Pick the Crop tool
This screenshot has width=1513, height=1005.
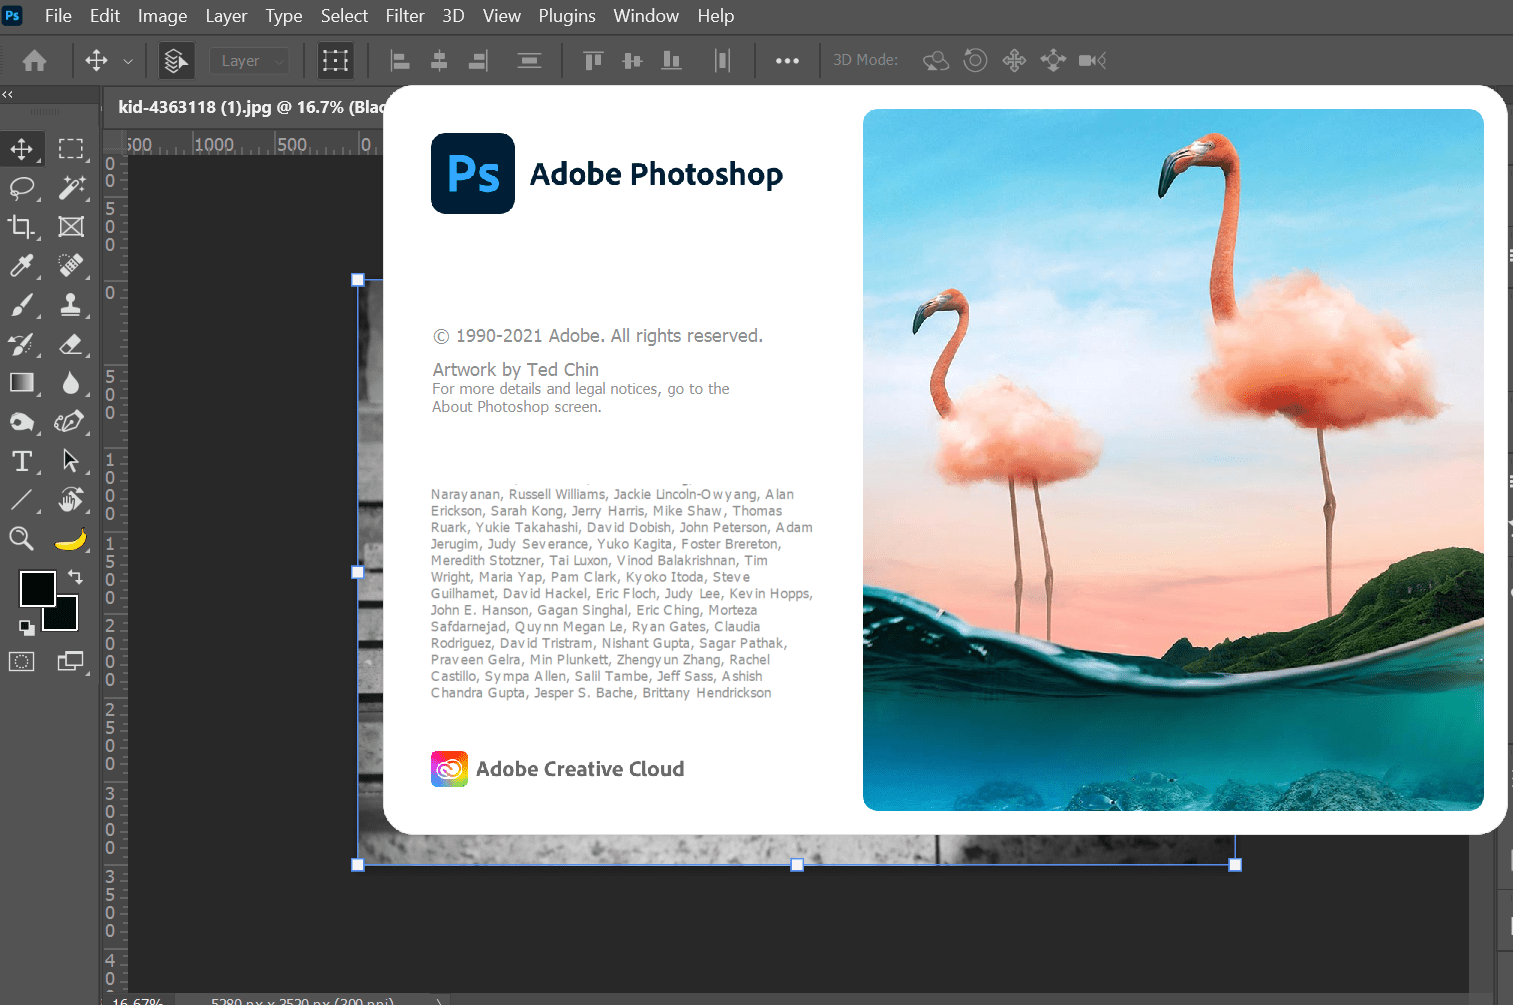(x=22, y=227)
